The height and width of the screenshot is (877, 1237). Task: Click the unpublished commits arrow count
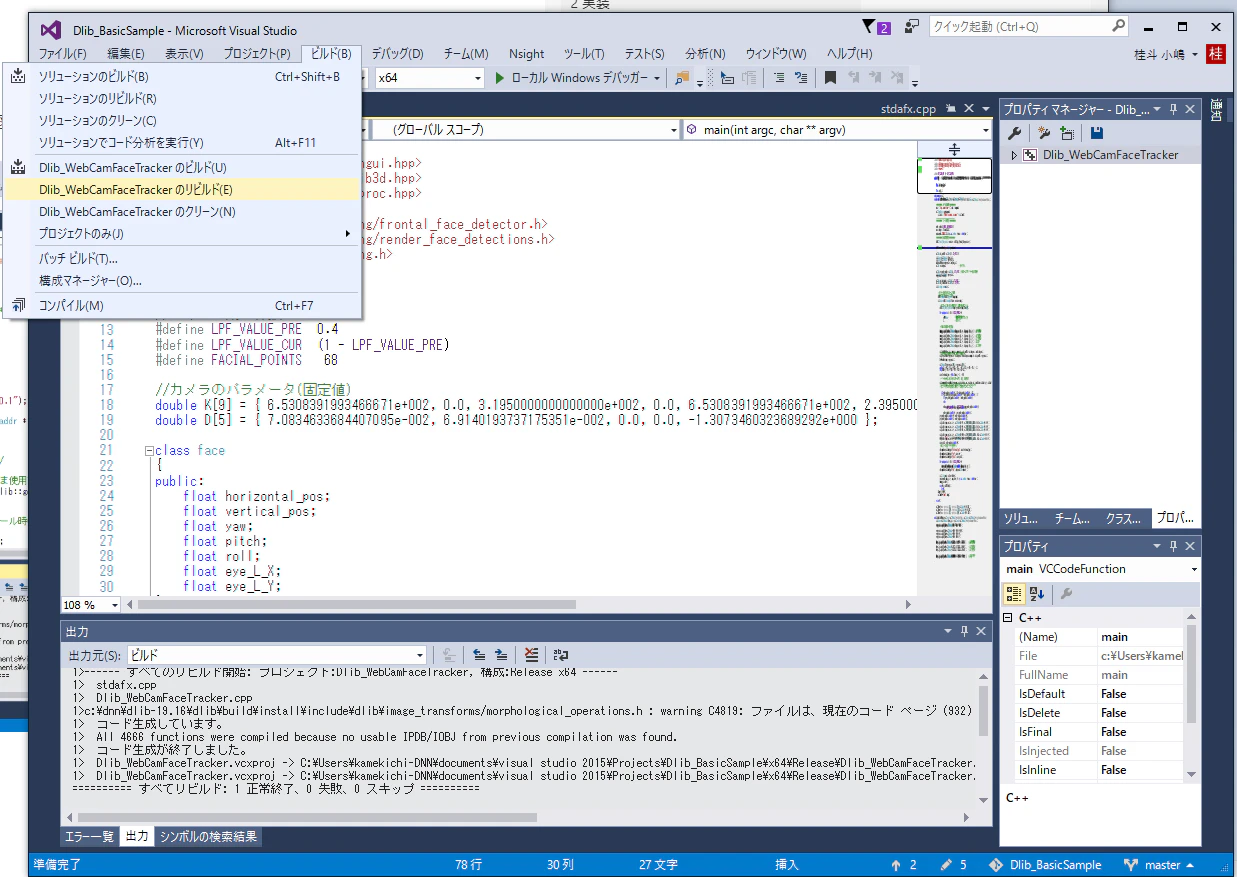[904, 865]
